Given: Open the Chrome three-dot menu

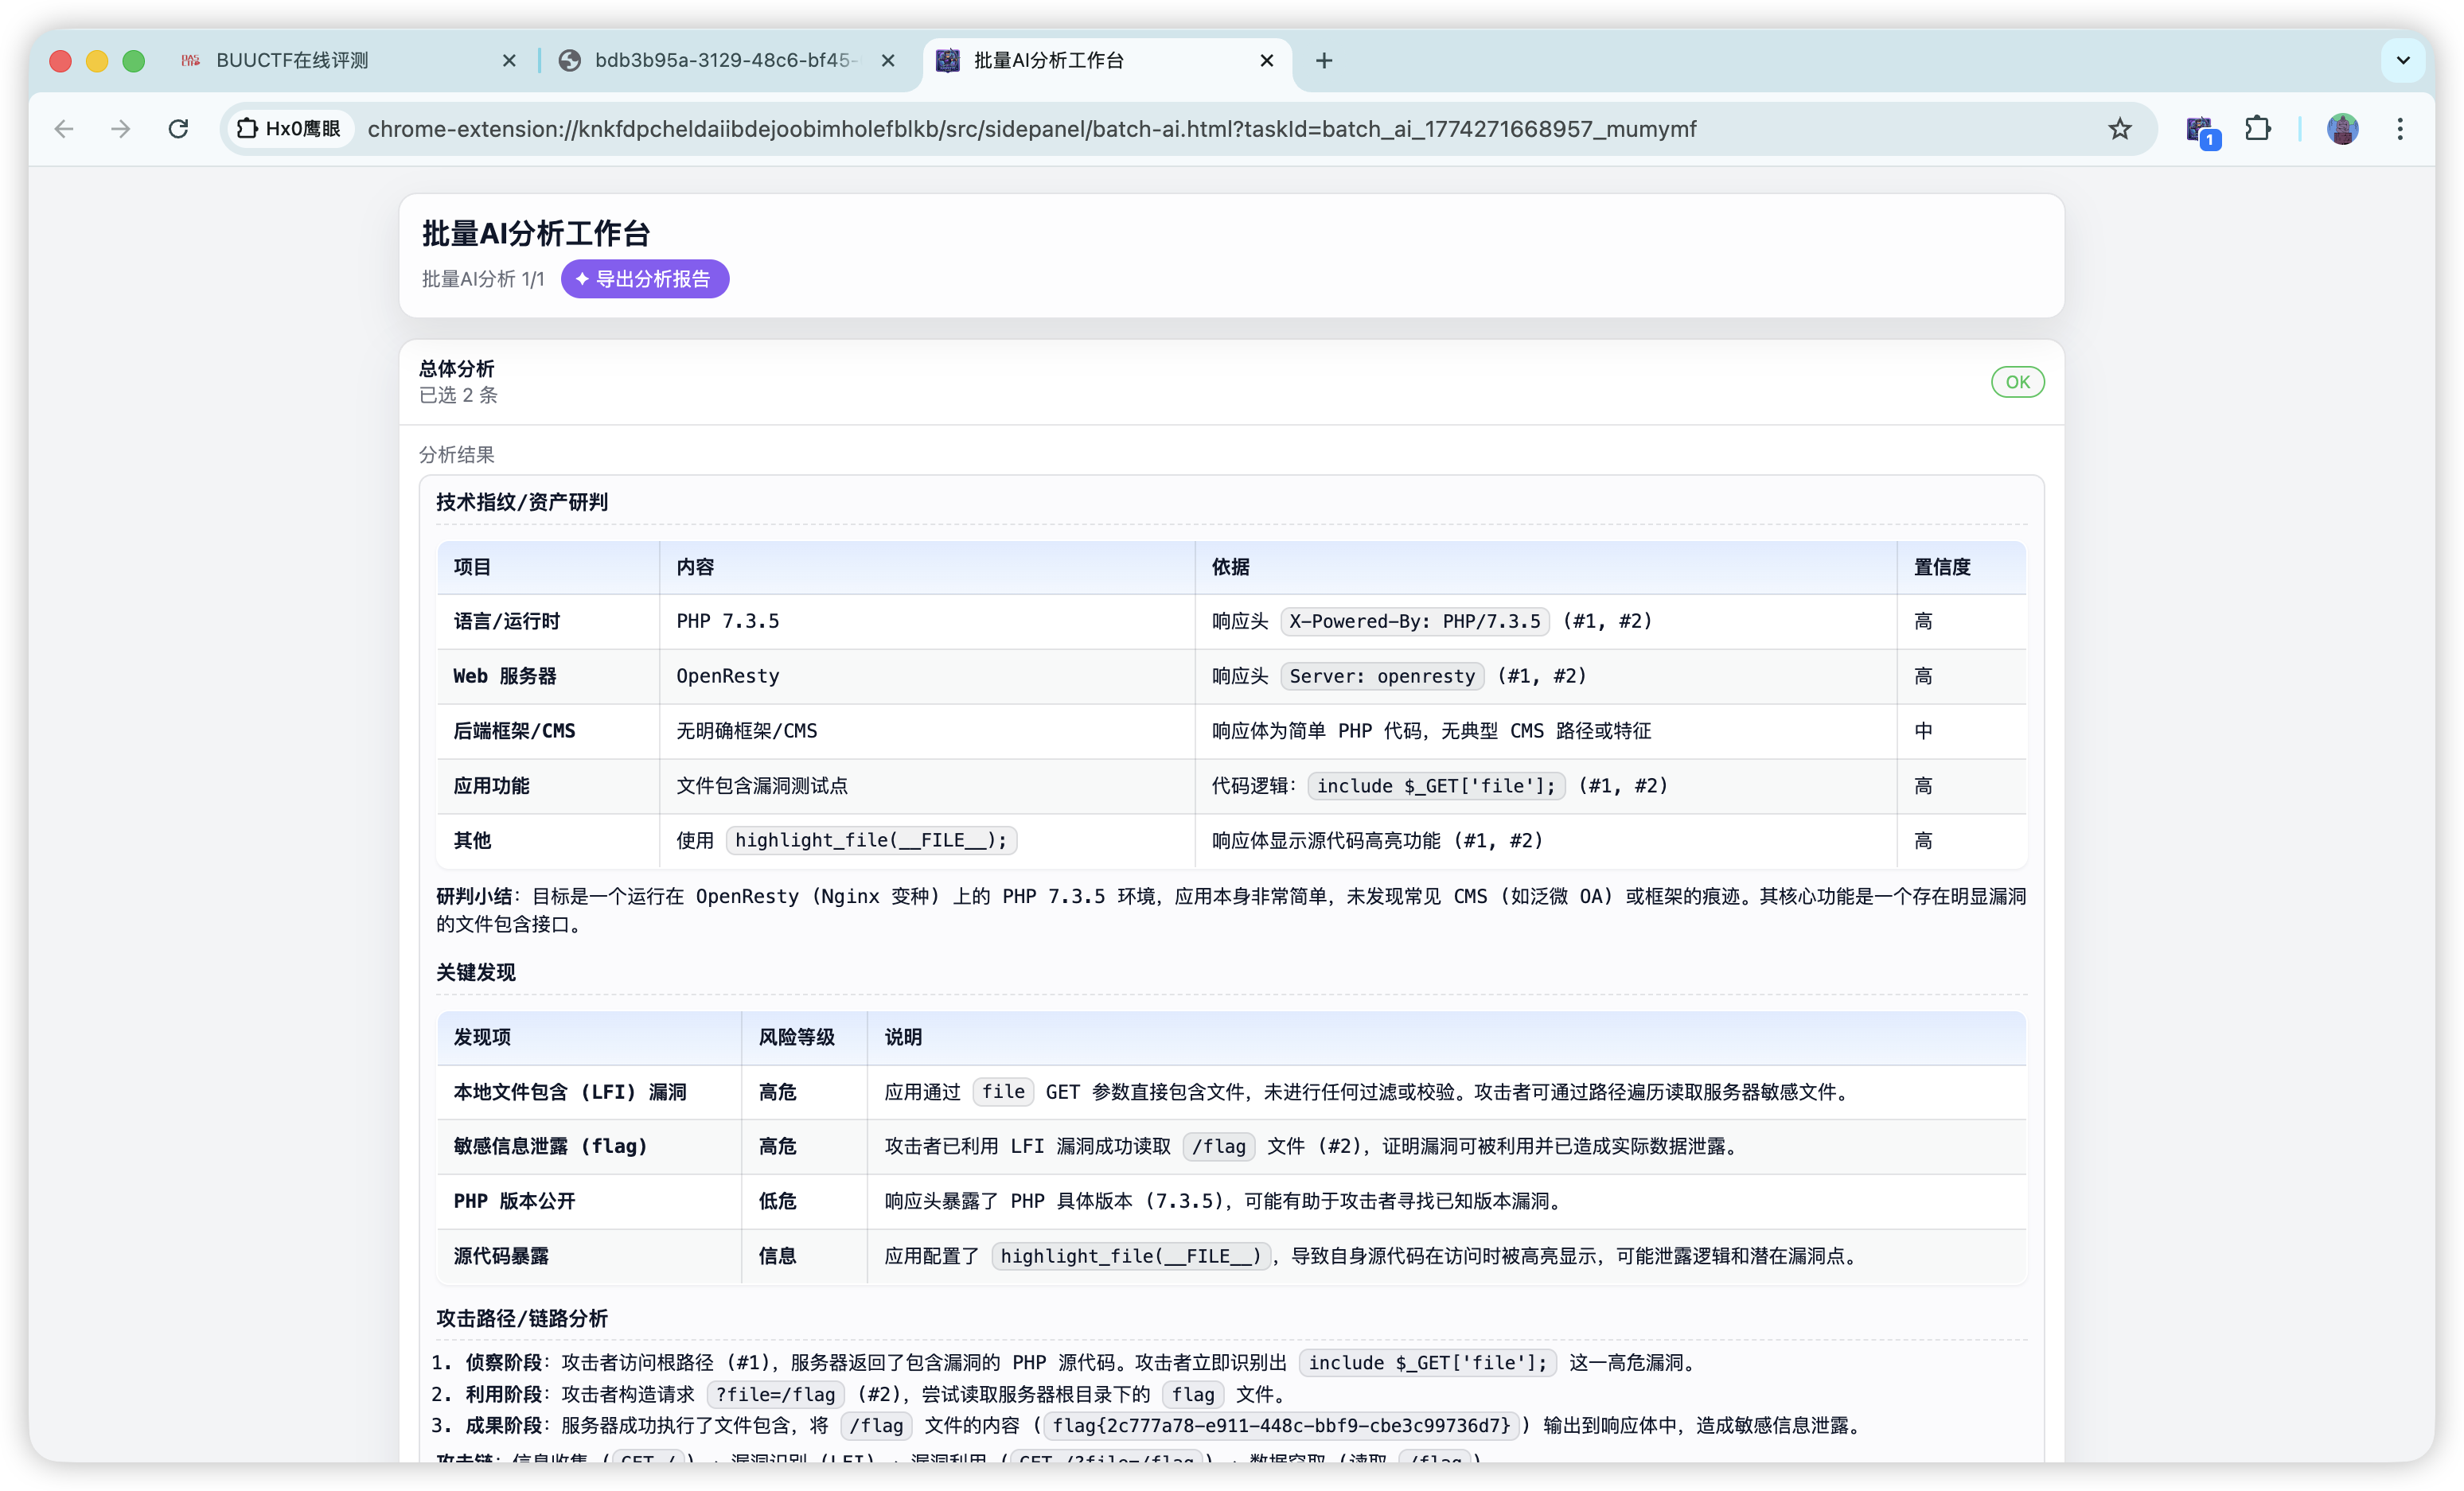Looking at the screenshot, I should coord(2400,129).
